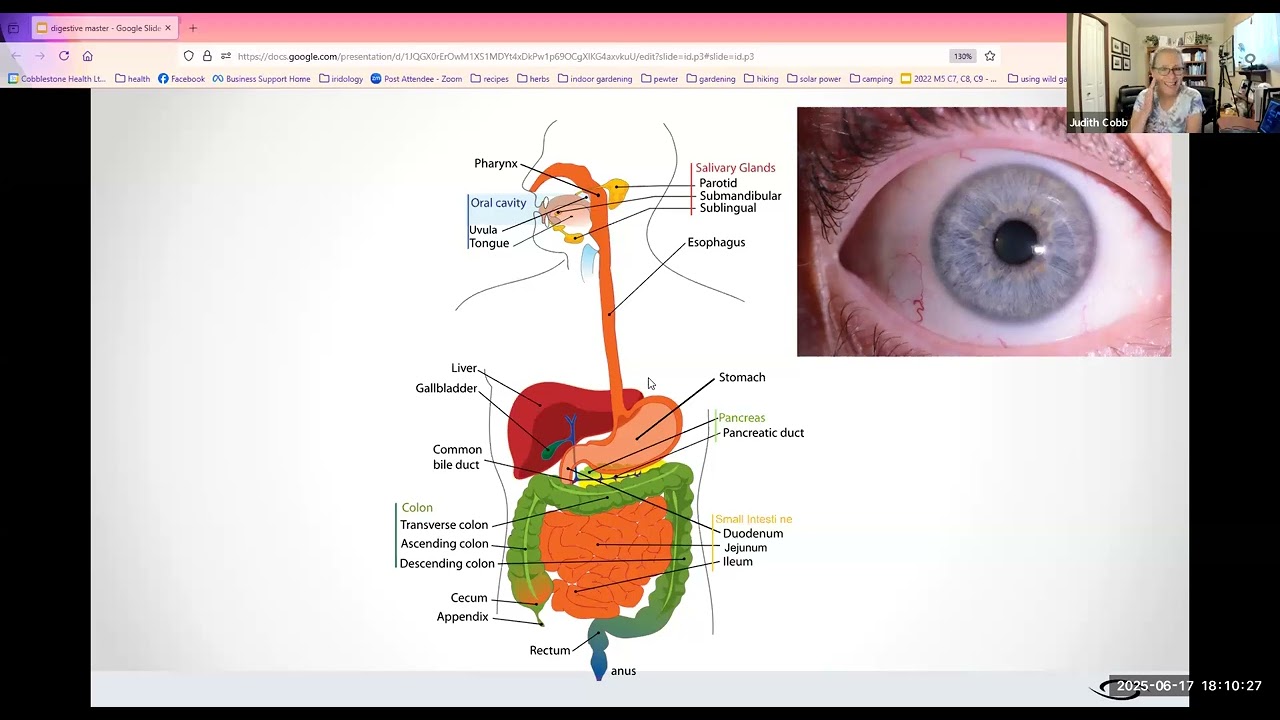Open the hiking bookmarks folder
The height and width of the screenshot is (720, 1280).
pyautogui.click(x=761, y=79)
